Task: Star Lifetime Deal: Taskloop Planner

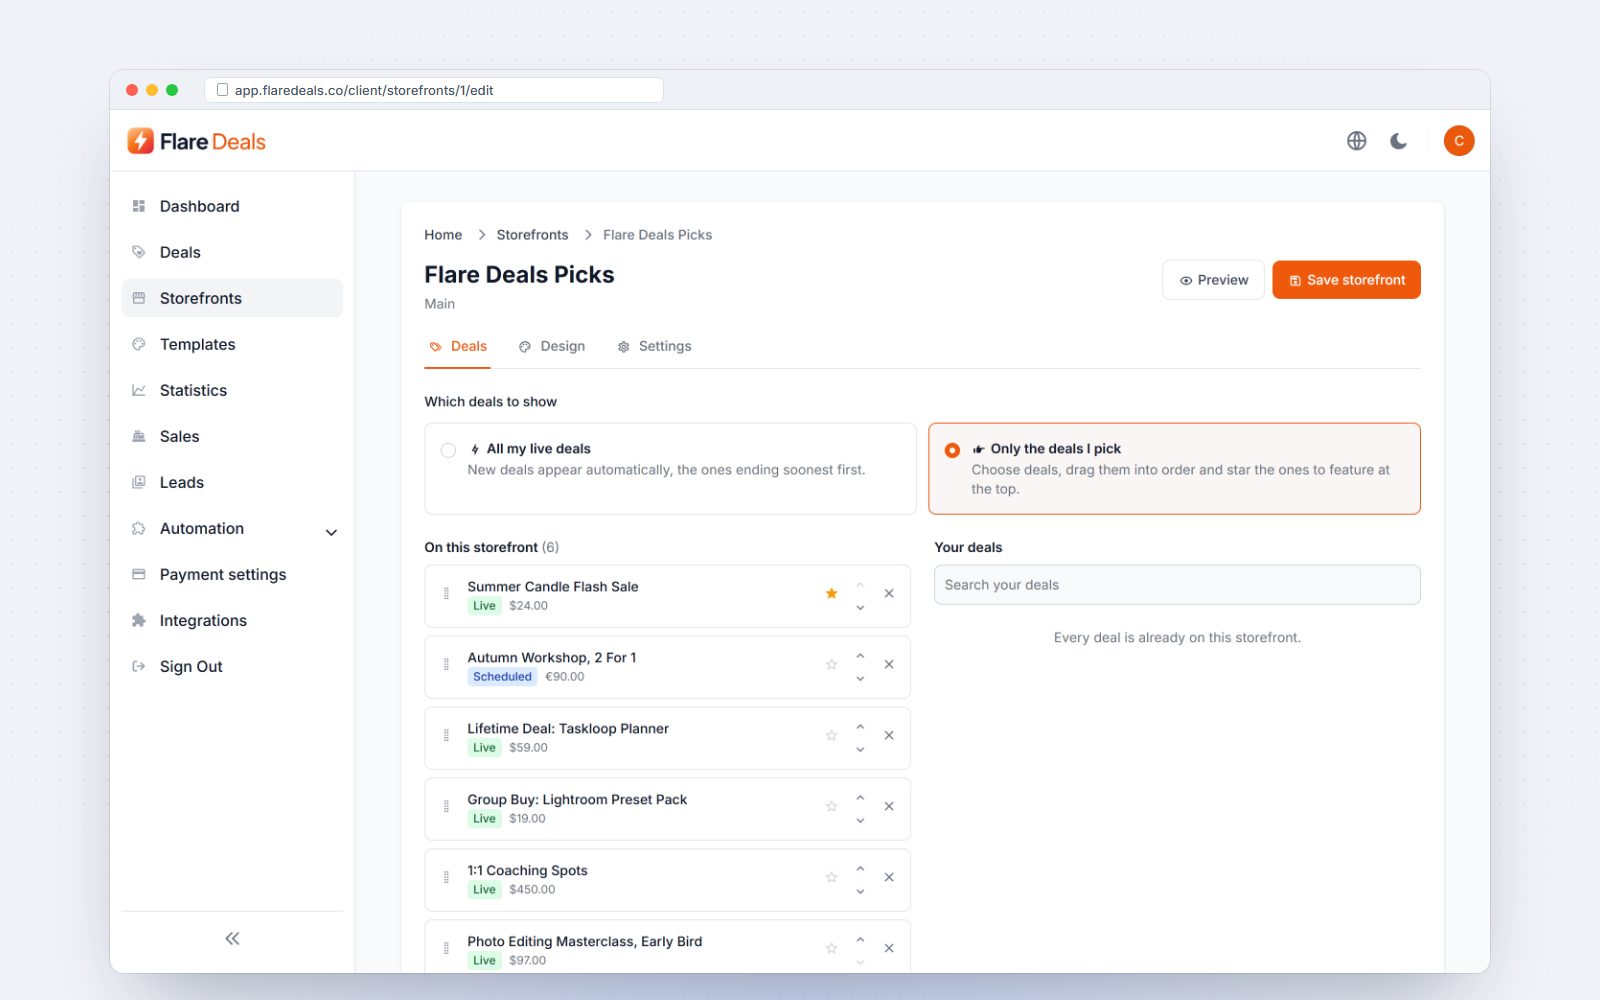Action: pos(831,735)
